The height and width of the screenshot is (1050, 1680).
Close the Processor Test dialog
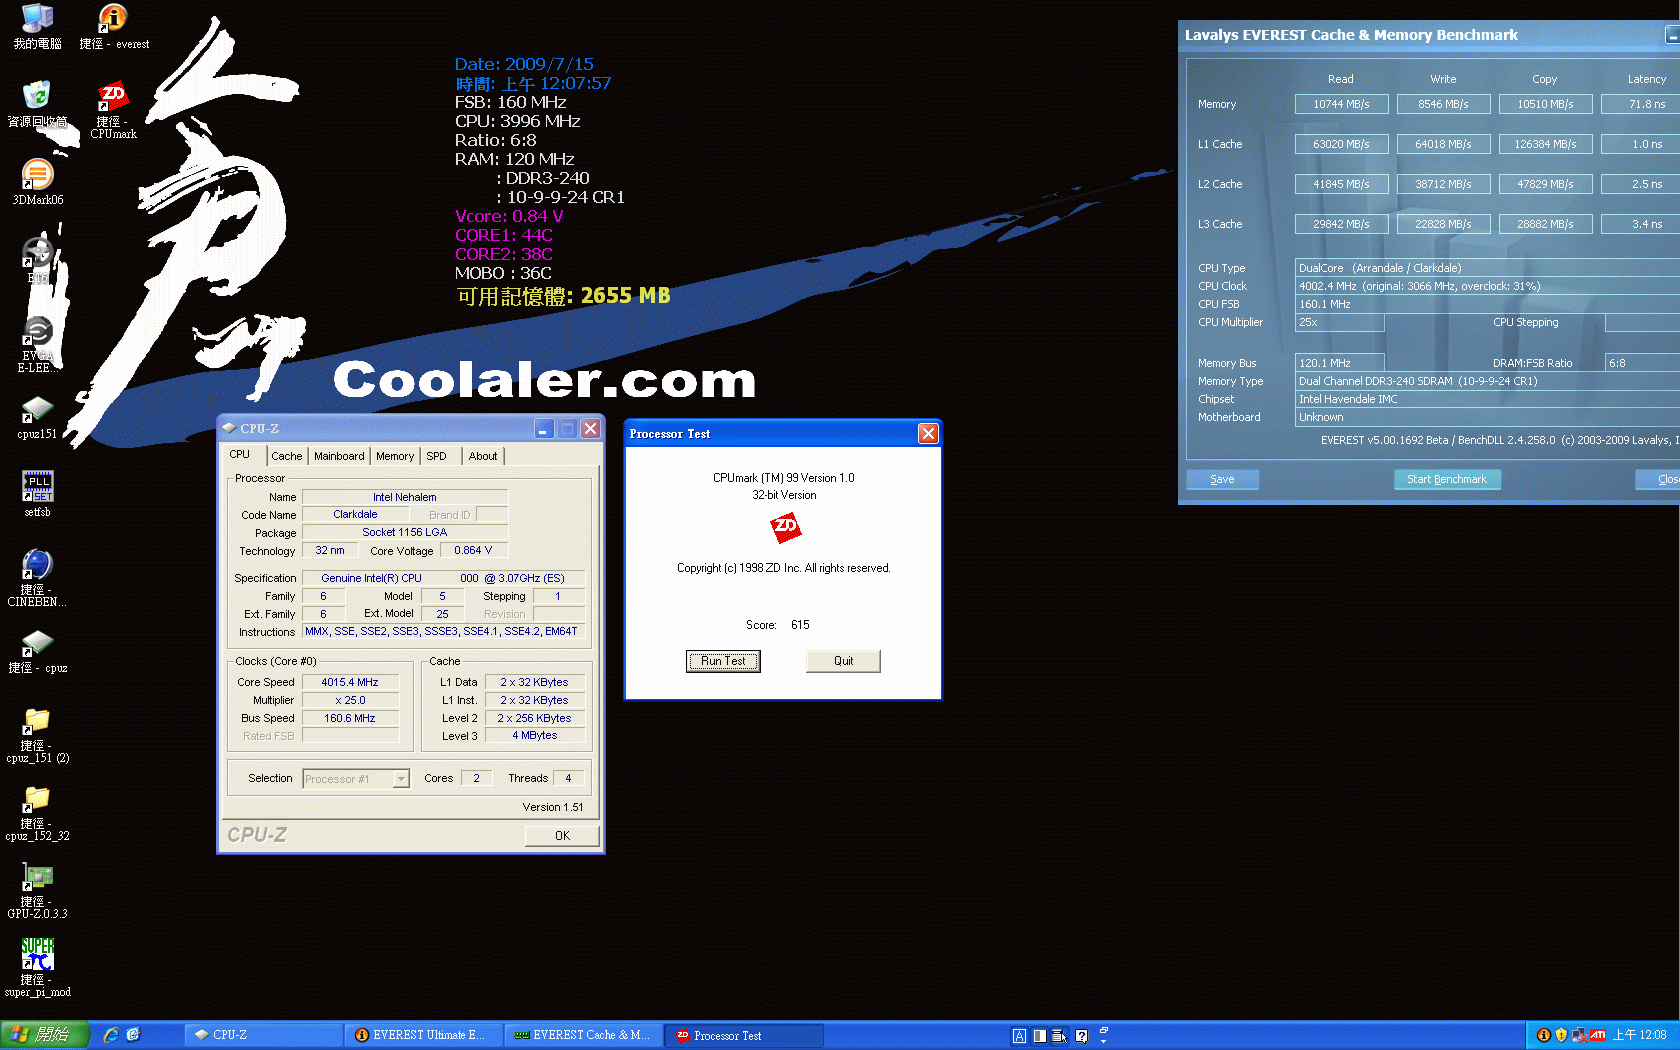[928, 433]
